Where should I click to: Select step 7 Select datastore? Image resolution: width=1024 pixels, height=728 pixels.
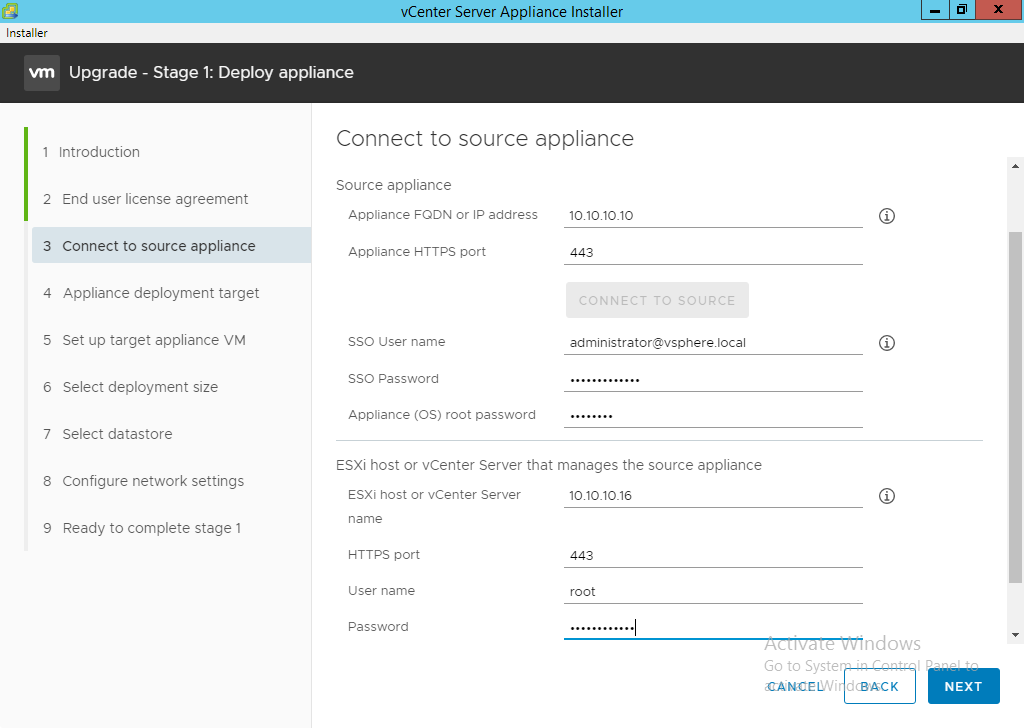point(108,434)
